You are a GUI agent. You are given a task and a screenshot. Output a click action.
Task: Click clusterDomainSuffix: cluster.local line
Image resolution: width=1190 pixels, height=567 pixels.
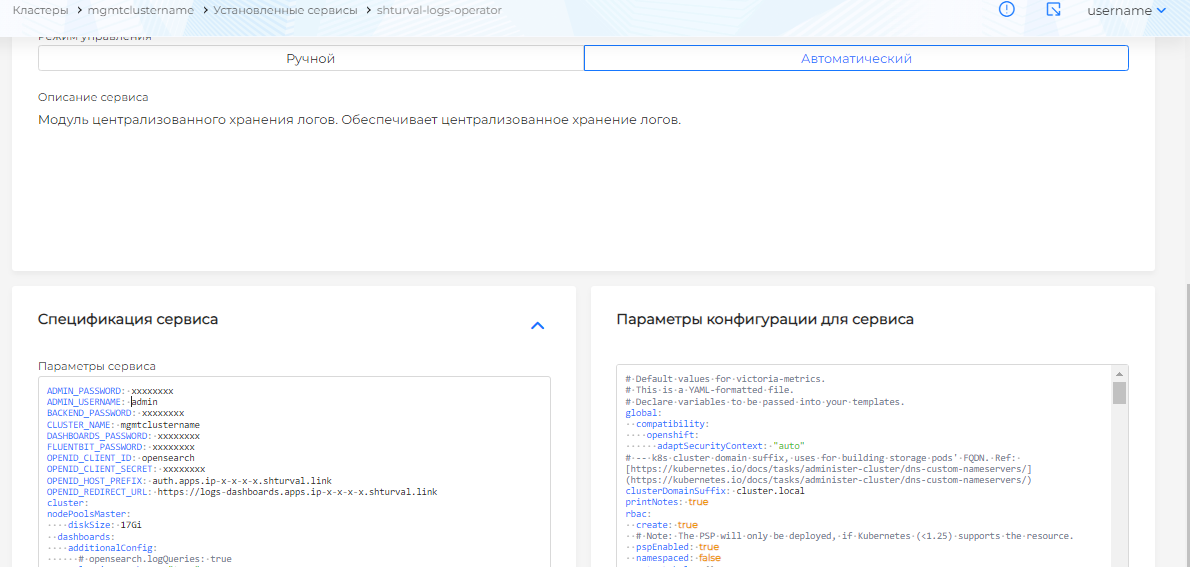(715, 491)
